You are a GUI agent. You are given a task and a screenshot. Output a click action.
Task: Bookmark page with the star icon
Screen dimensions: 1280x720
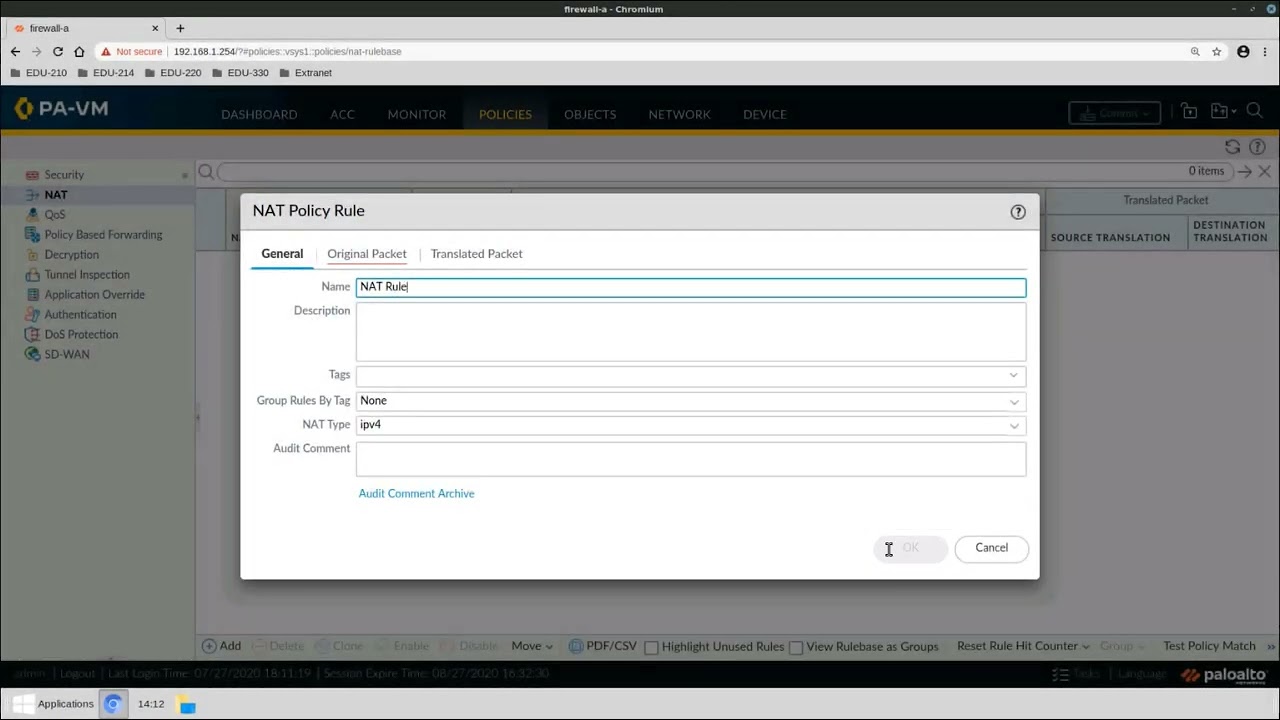click(1217, 51)
